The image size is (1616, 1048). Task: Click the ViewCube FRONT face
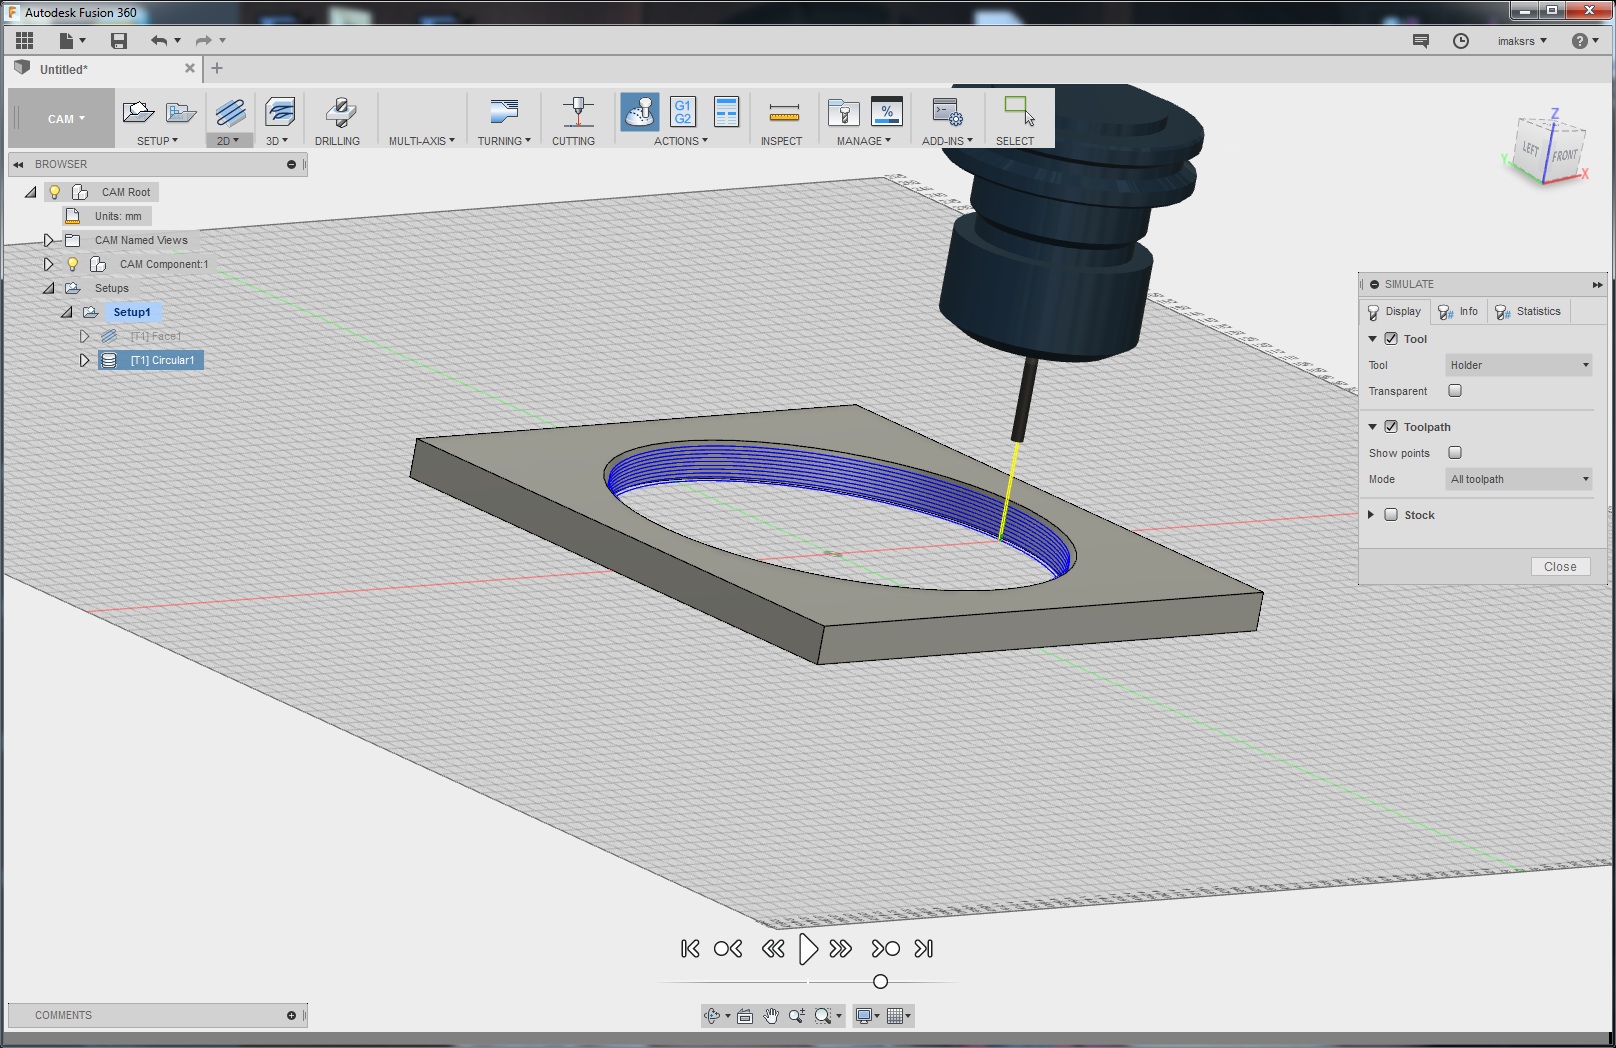coord(1565,154)
